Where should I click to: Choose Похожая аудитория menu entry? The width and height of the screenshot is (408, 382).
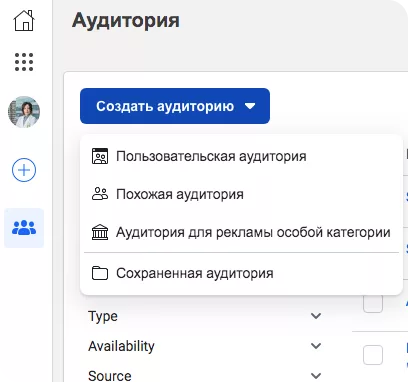point(241,194)
